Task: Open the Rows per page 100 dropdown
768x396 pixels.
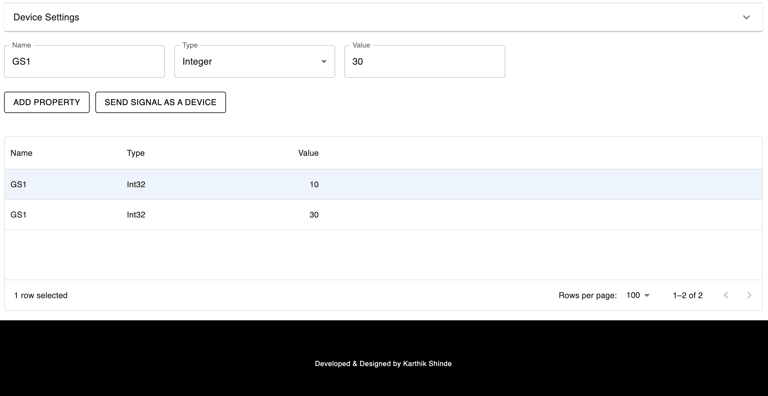Action: (x=638, y=296)
